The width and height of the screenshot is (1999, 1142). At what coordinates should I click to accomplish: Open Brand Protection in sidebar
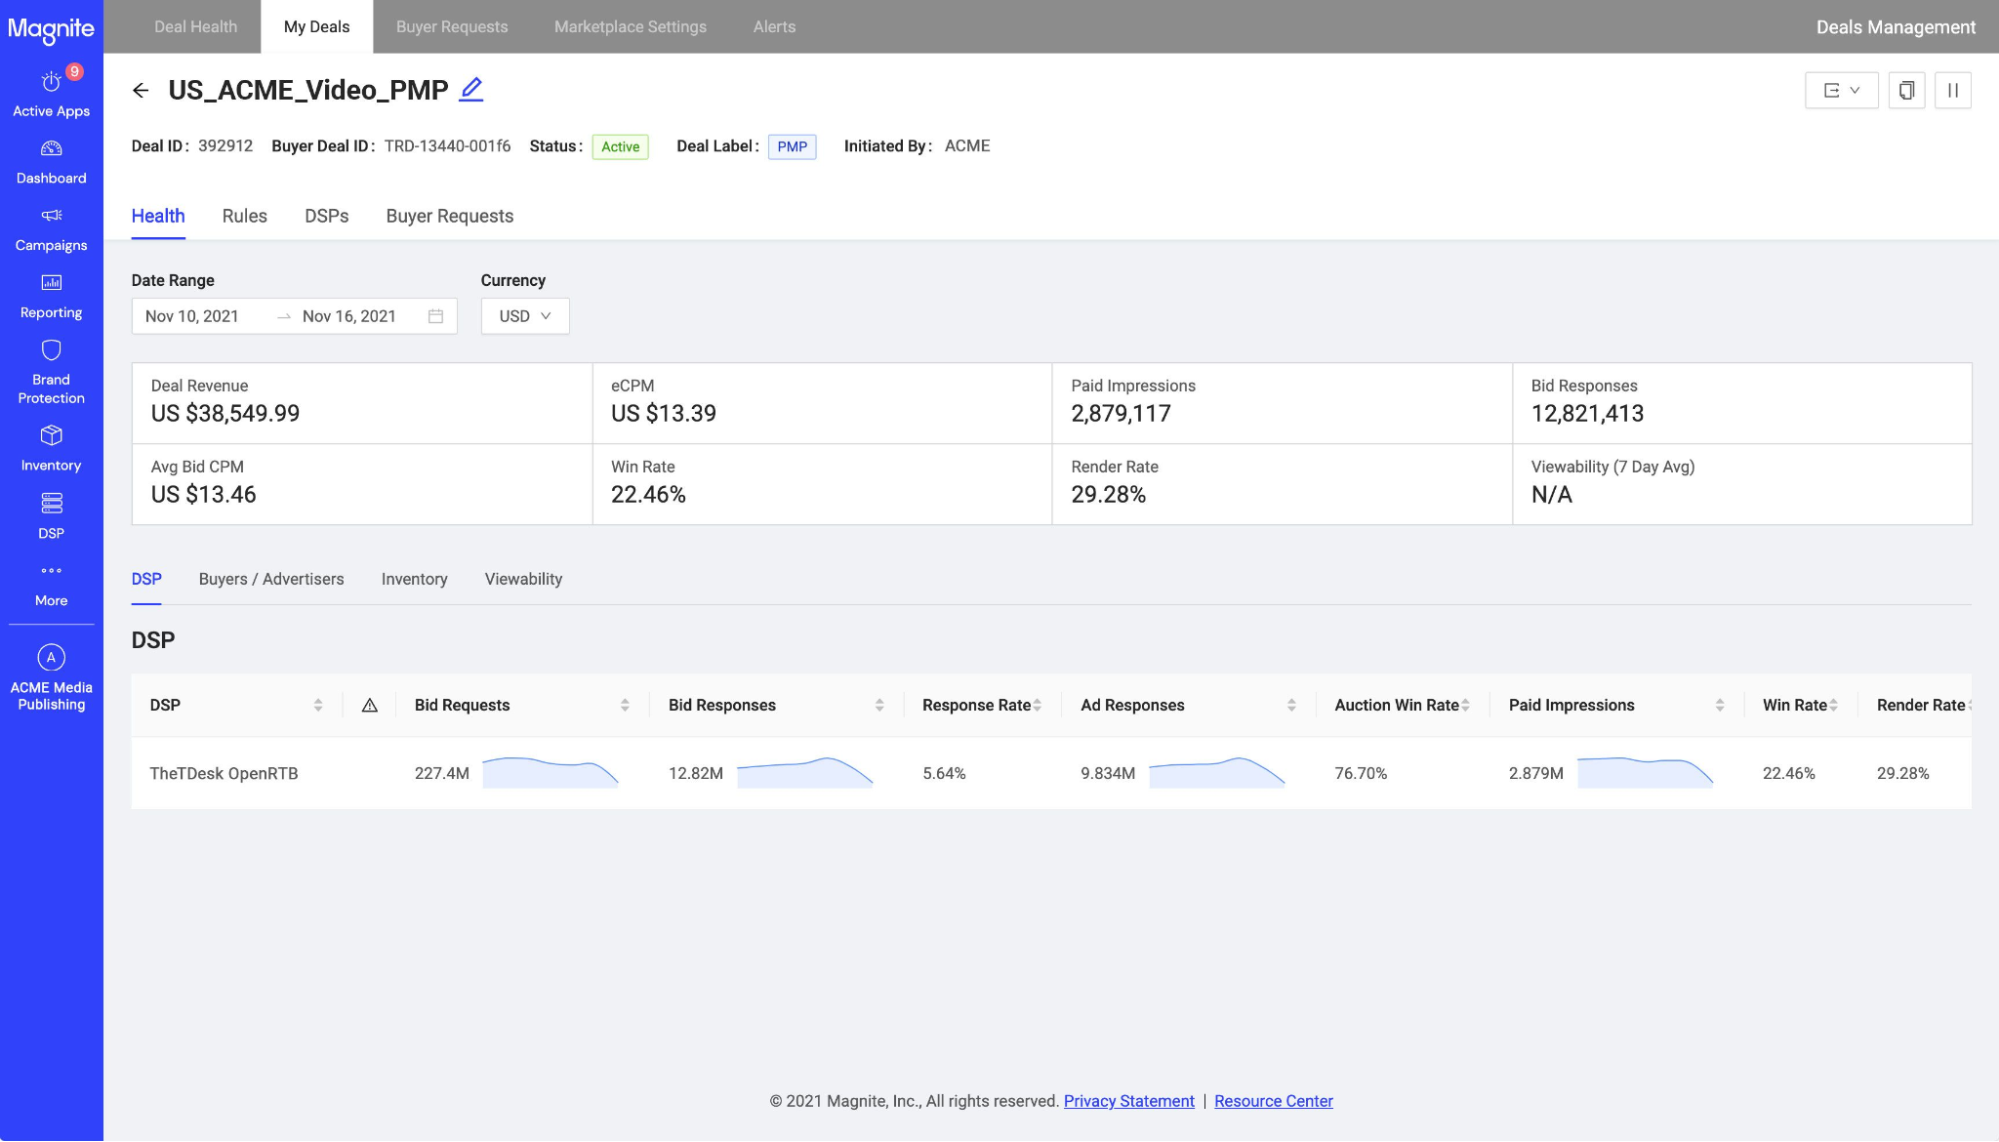point(51,372)
